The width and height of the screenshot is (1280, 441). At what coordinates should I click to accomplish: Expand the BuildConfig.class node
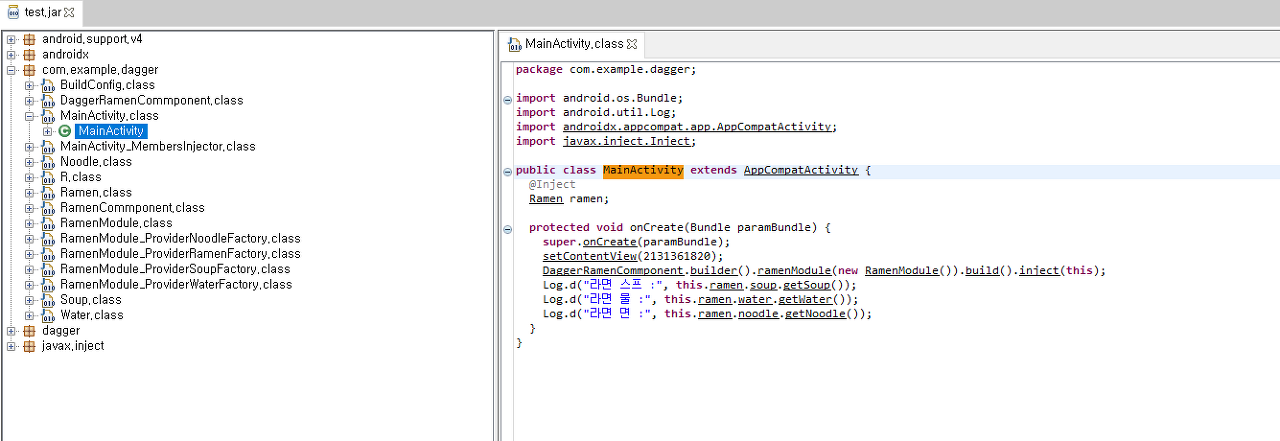pos(29,85)
